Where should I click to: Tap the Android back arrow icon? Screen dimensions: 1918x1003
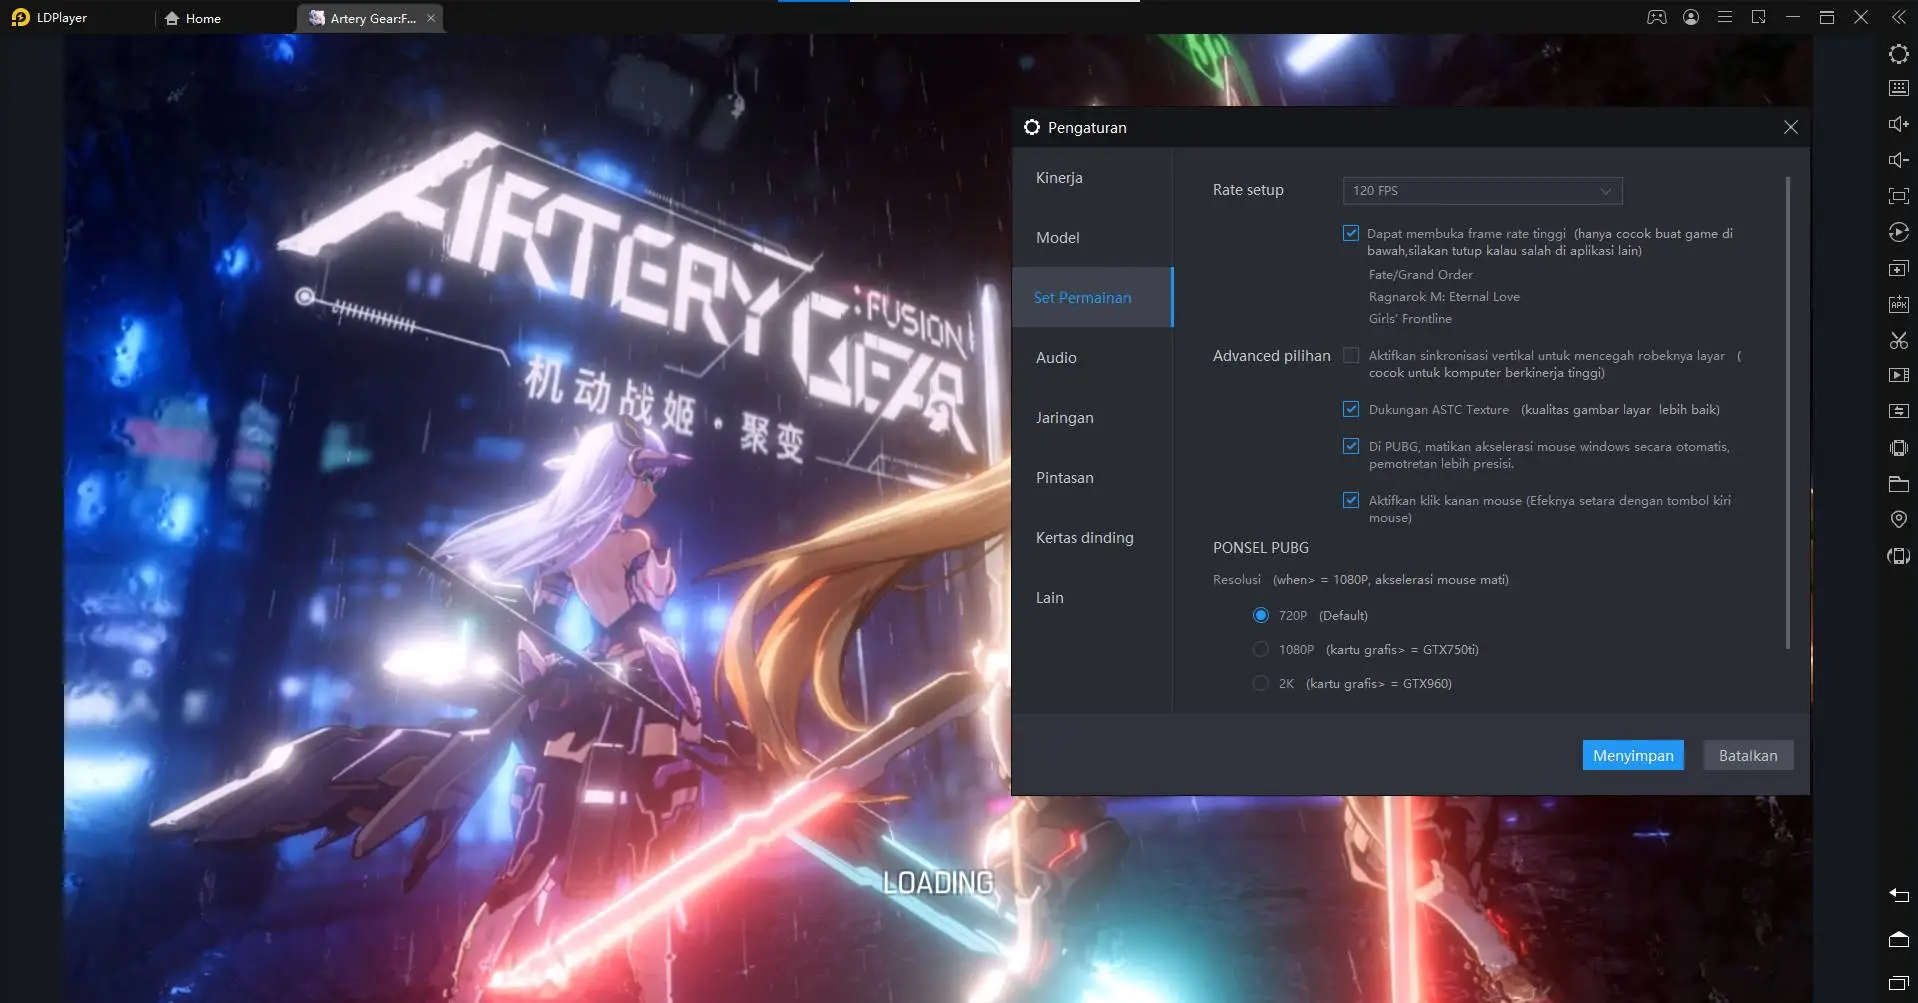click(x=1898, y=895)
